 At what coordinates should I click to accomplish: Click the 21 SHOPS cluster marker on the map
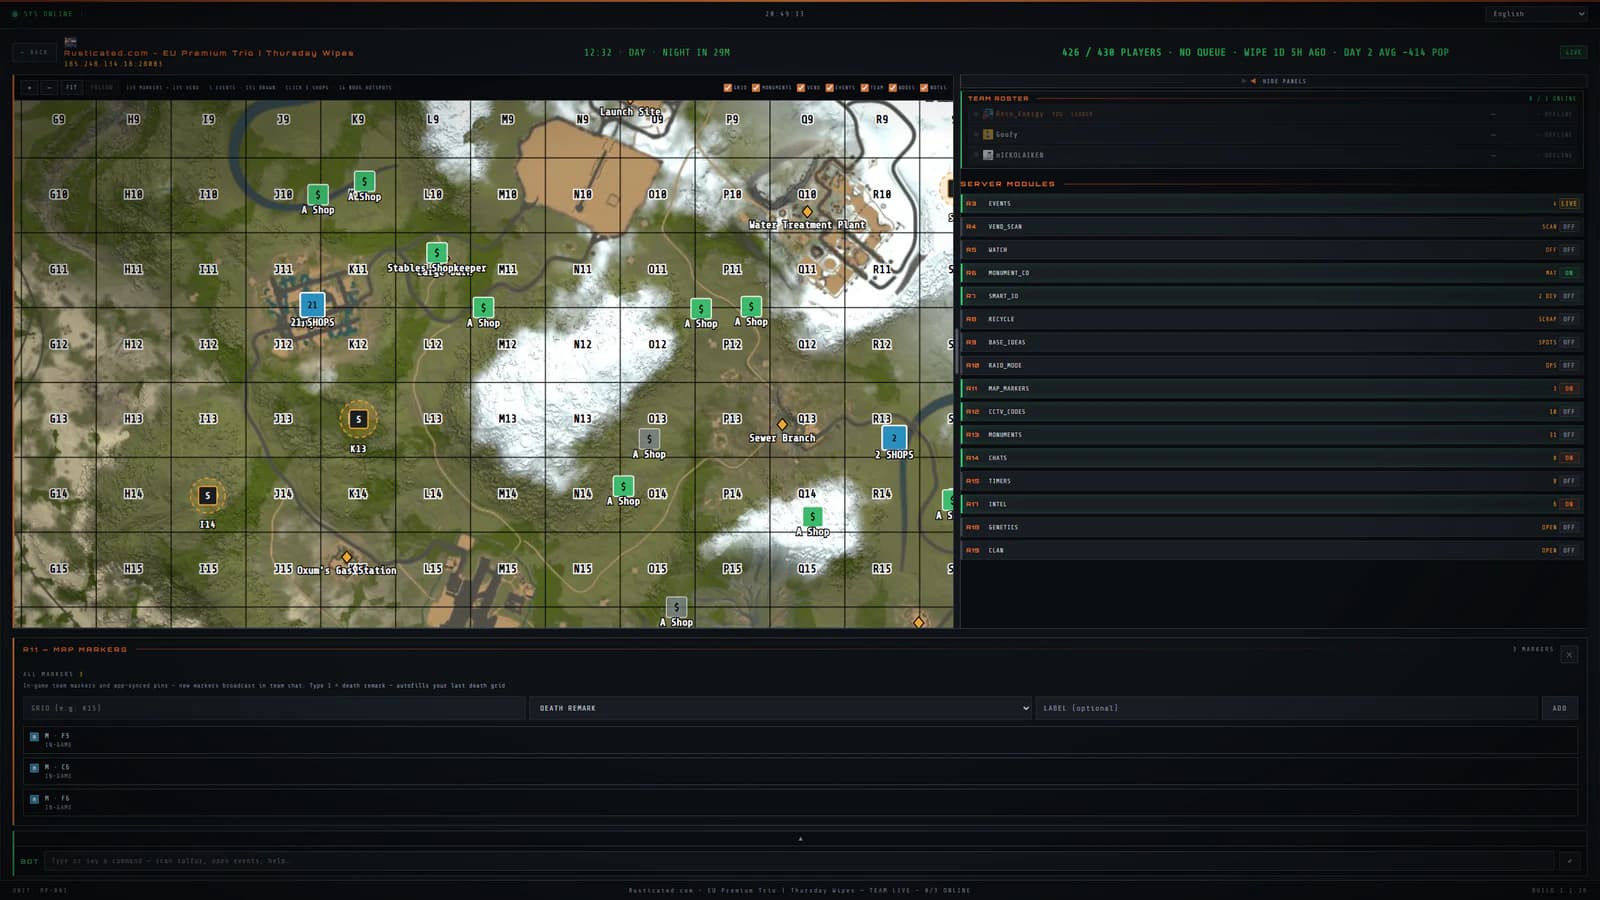312,305
